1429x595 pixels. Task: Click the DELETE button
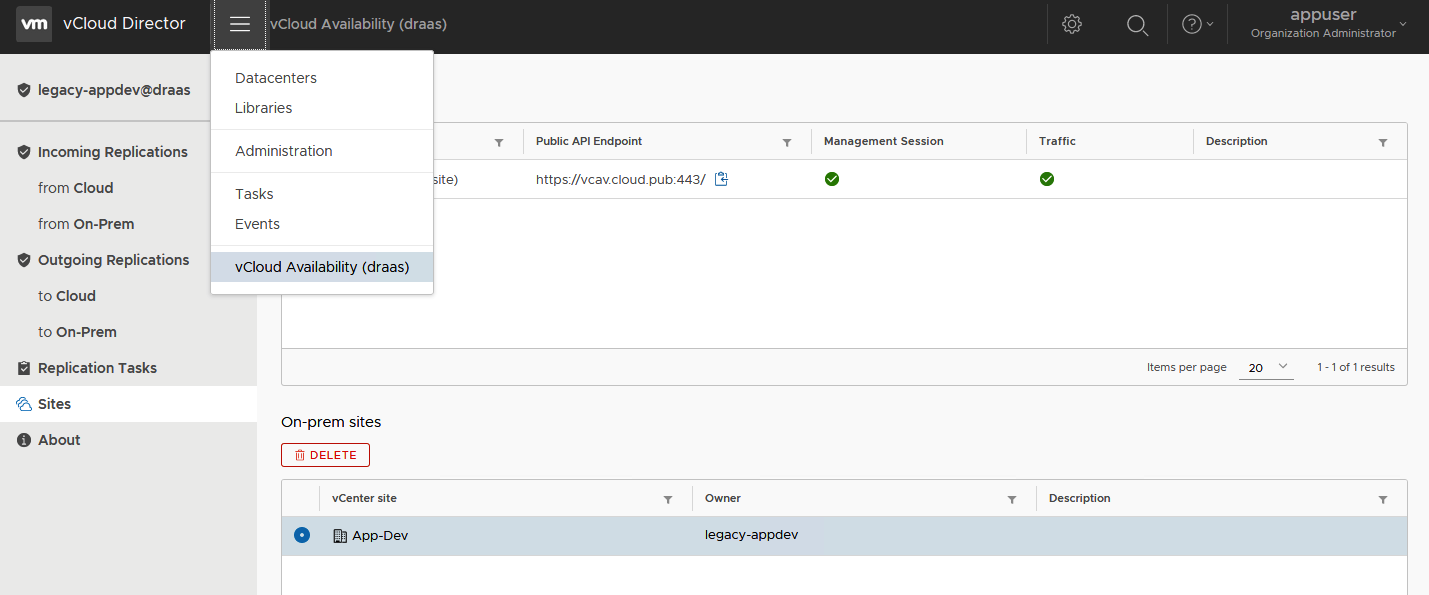click(325, 455)
